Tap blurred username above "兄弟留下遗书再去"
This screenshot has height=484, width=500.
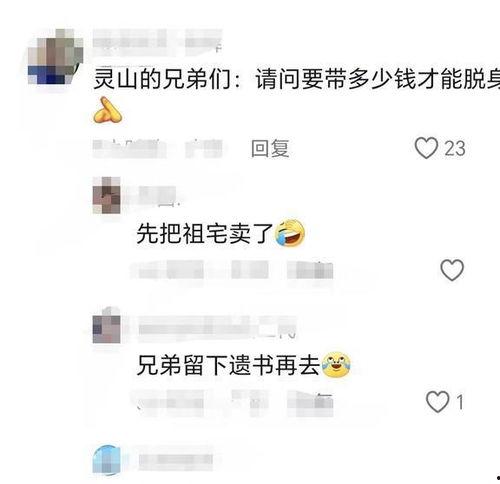pyautogui.click(x=217, y=328)
